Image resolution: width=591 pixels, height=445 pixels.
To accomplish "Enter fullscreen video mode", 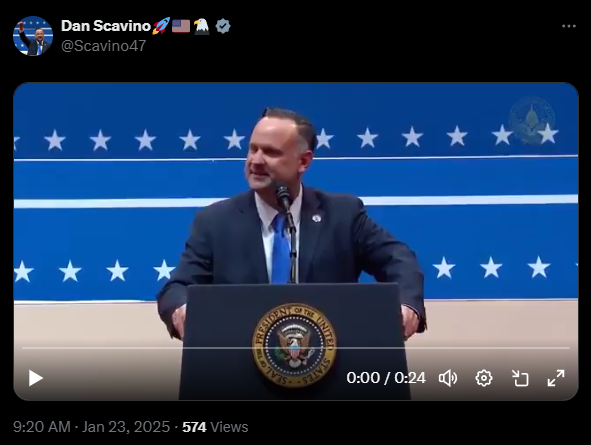I will tap(556, 378).
